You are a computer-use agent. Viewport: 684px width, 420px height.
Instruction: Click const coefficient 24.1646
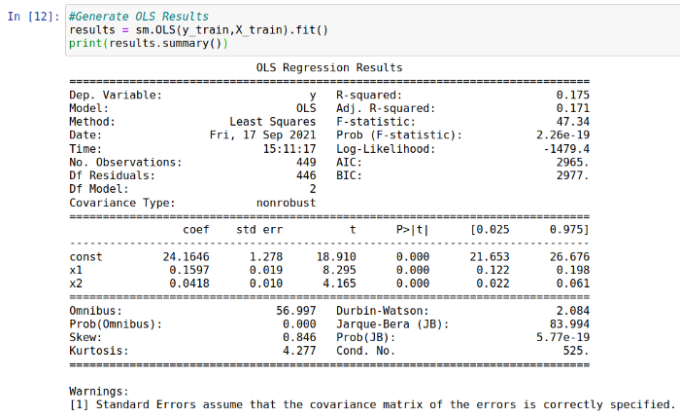point(186,257)
